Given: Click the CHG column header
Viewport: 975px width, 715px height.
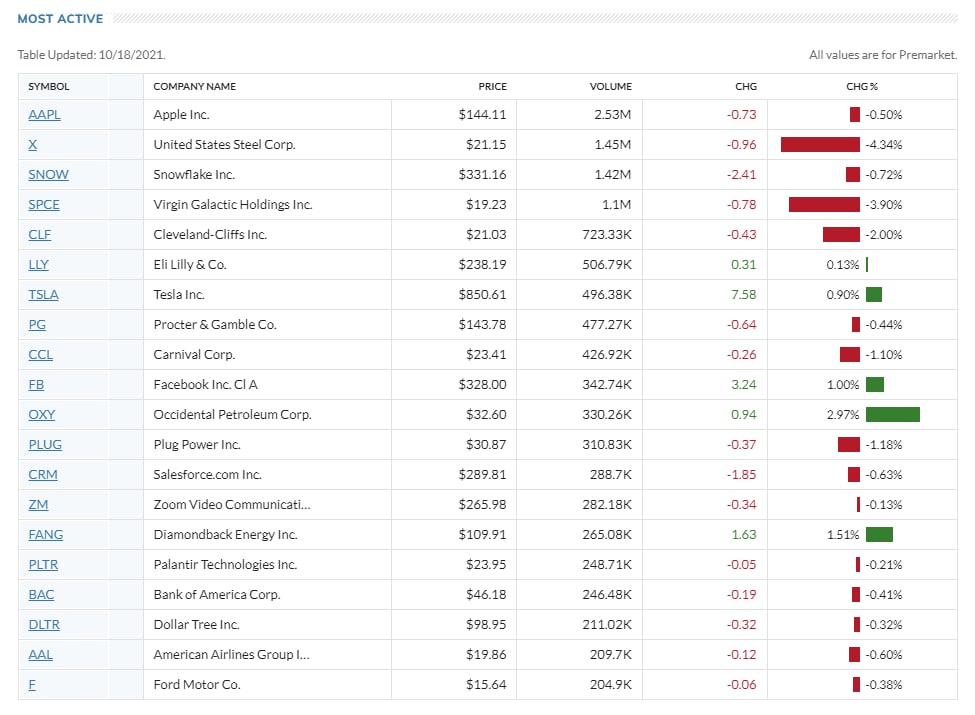Looking at the screenshot, I should click(746, 86).
